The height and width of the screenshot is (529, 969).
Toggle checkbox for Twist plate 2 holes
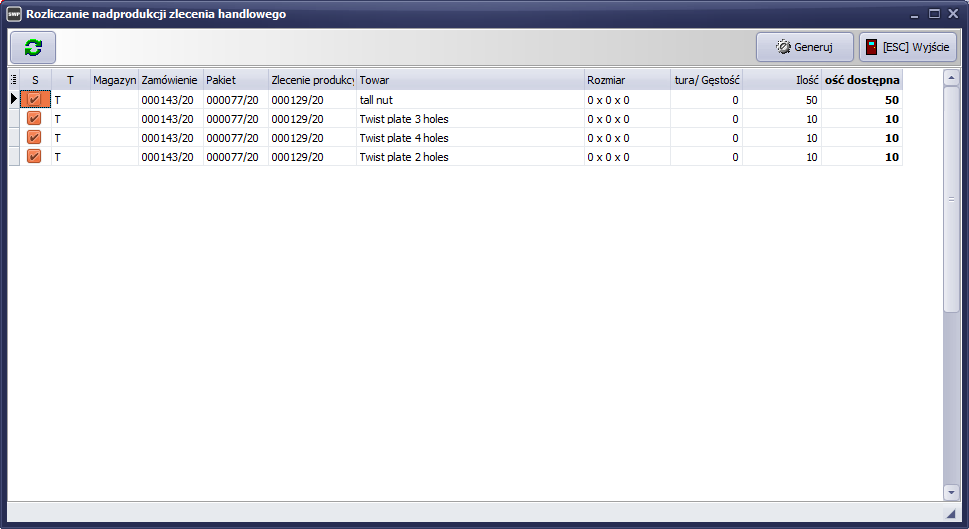pos(34,156)
